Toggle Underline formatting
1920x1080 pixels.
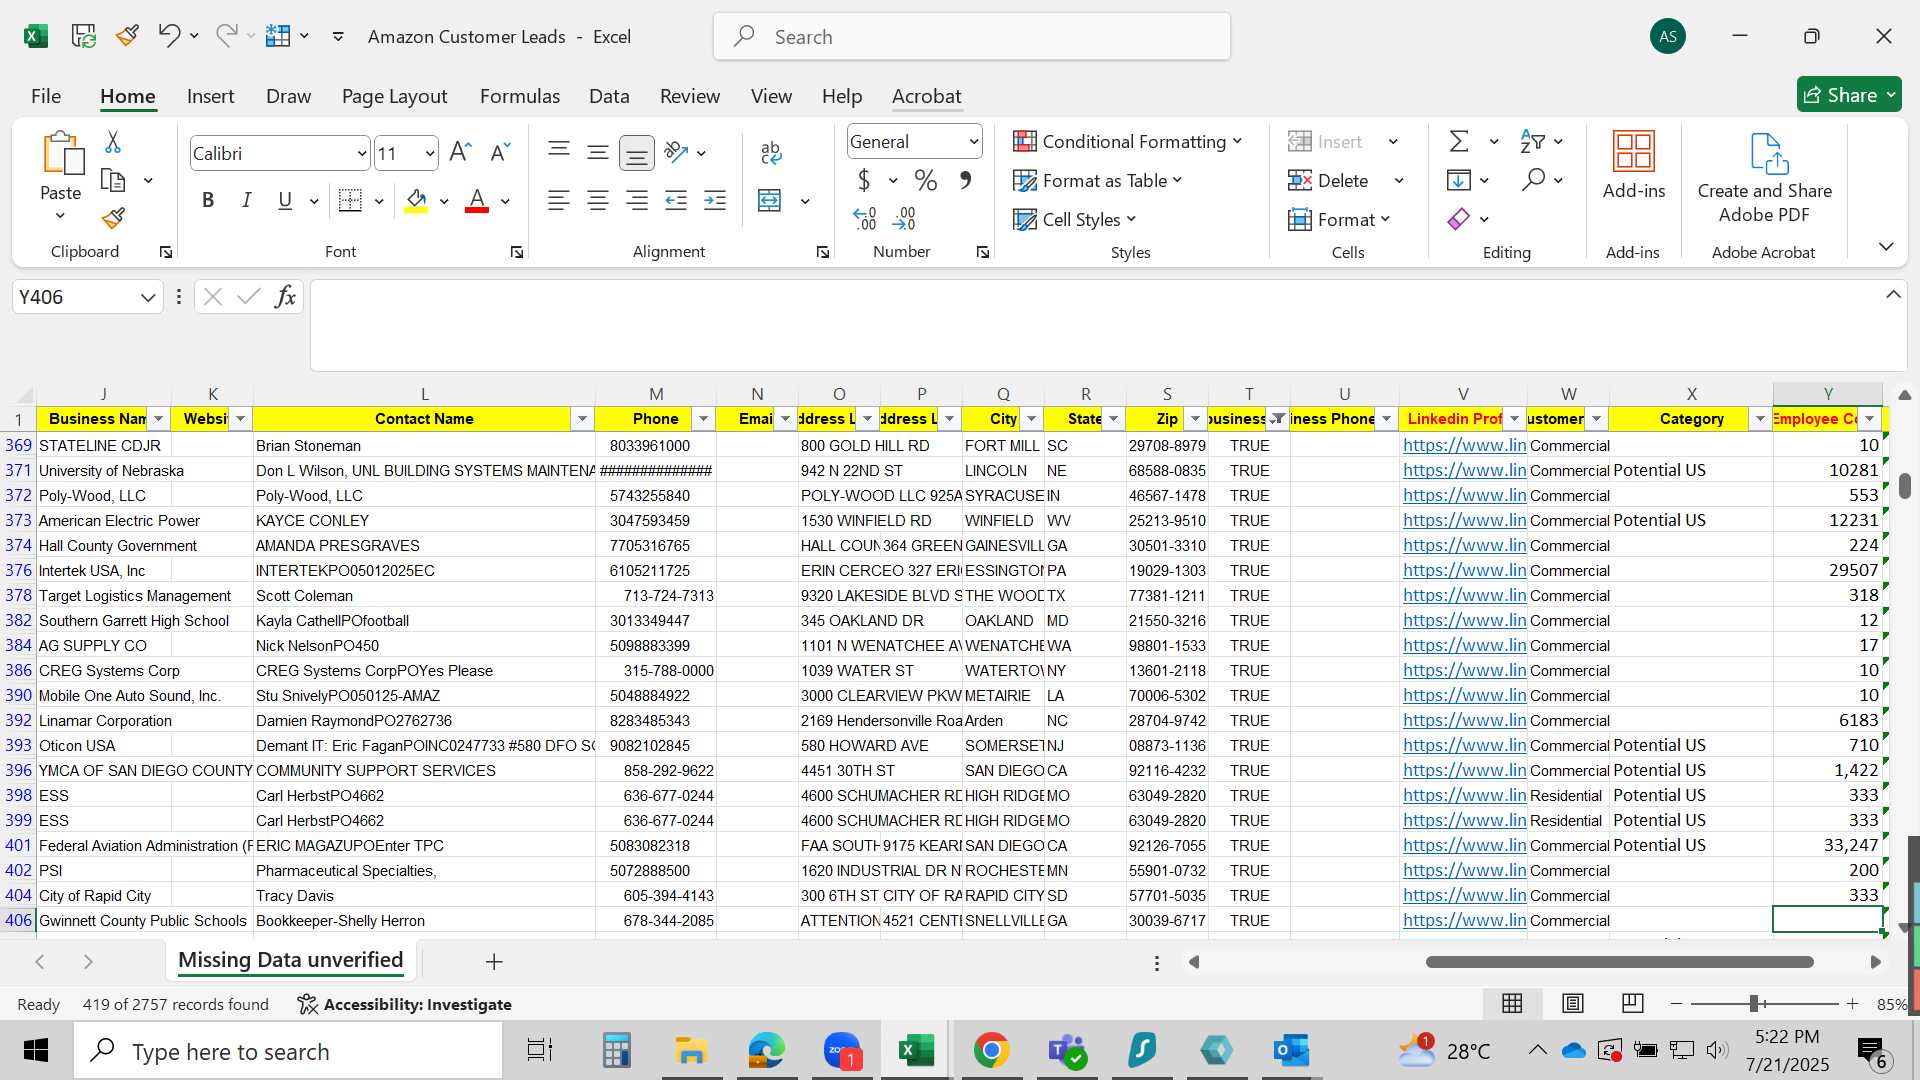(285, 200)
